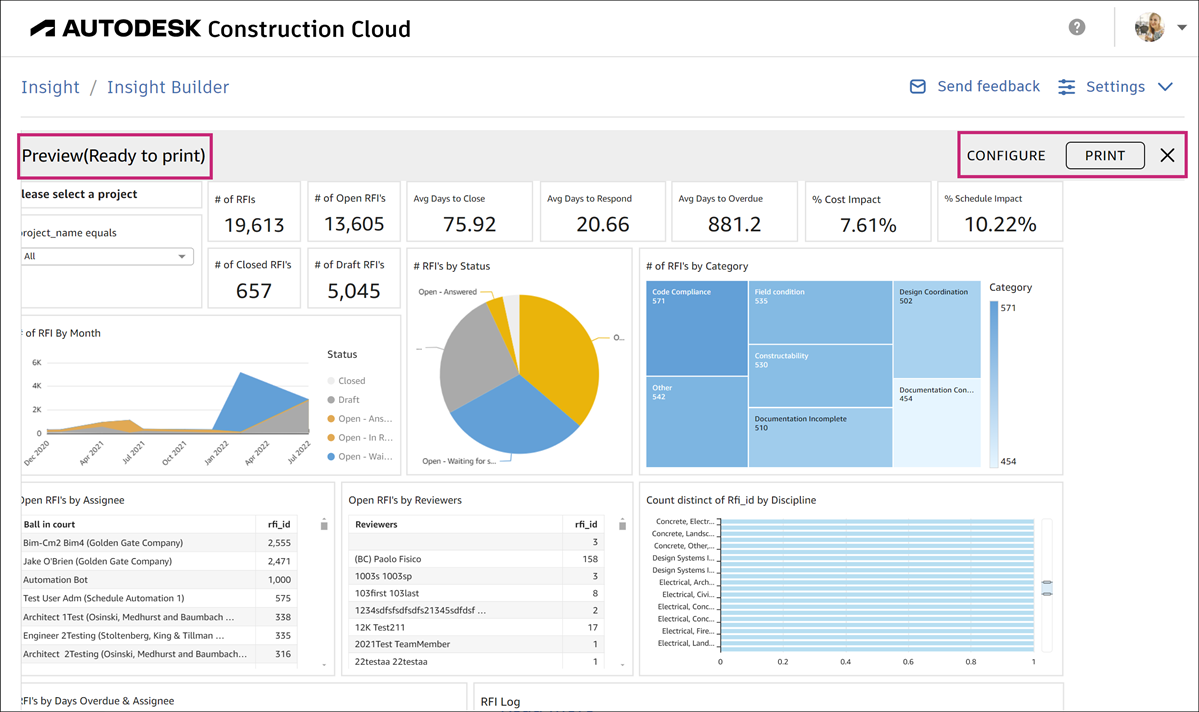Select the 1003s 1003sp reviewer row
Image resolution: width=1199 pixels, height=712 pixels.
coord(477,576)
